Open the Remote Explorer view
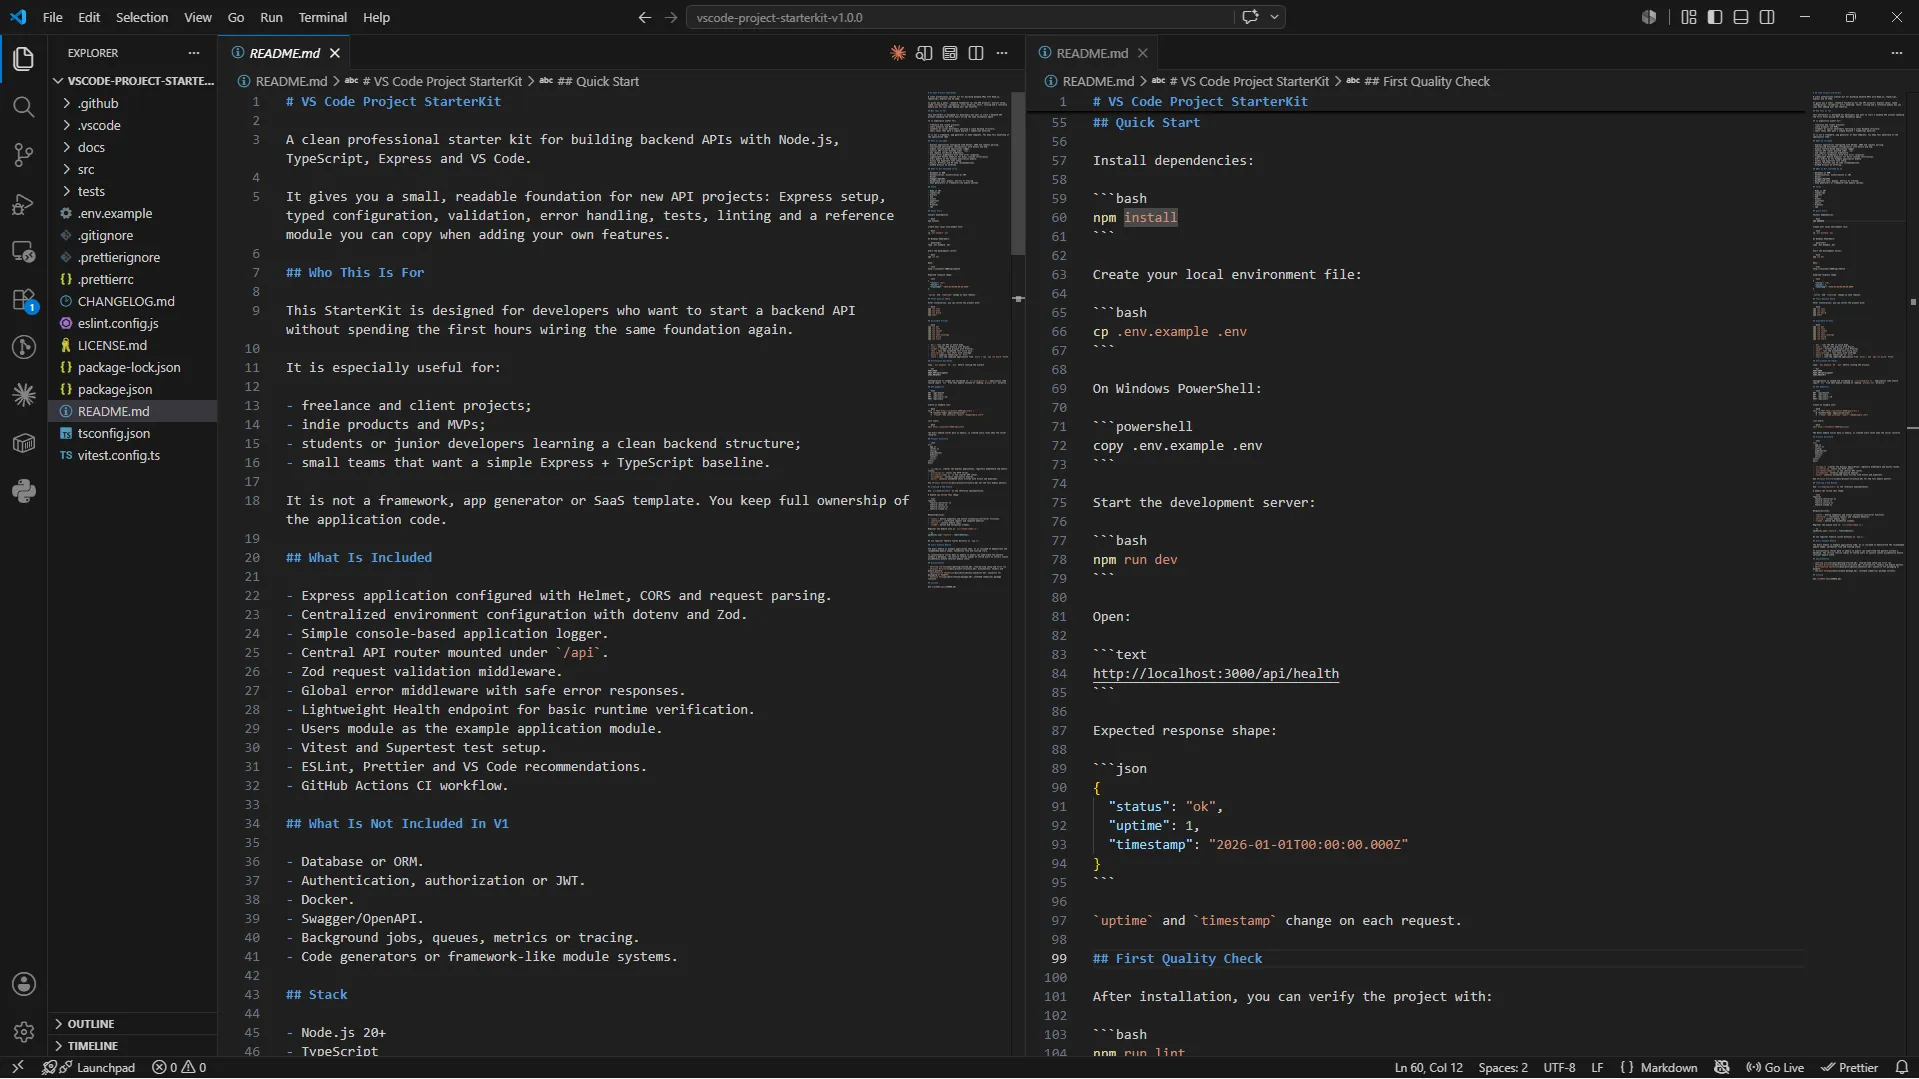The height and width of the screenshot is (1079, 1919). pos(23,252)
